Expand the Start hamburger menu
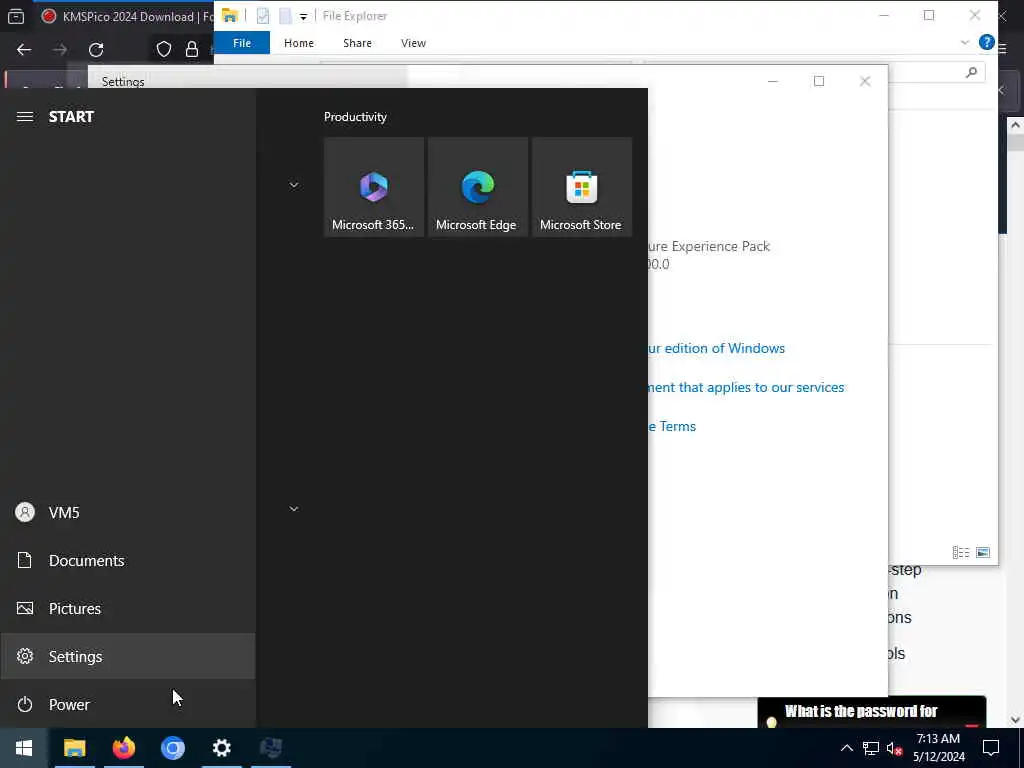The height and width of the screenshot is (768, 1024). click(x=25, y=116)
